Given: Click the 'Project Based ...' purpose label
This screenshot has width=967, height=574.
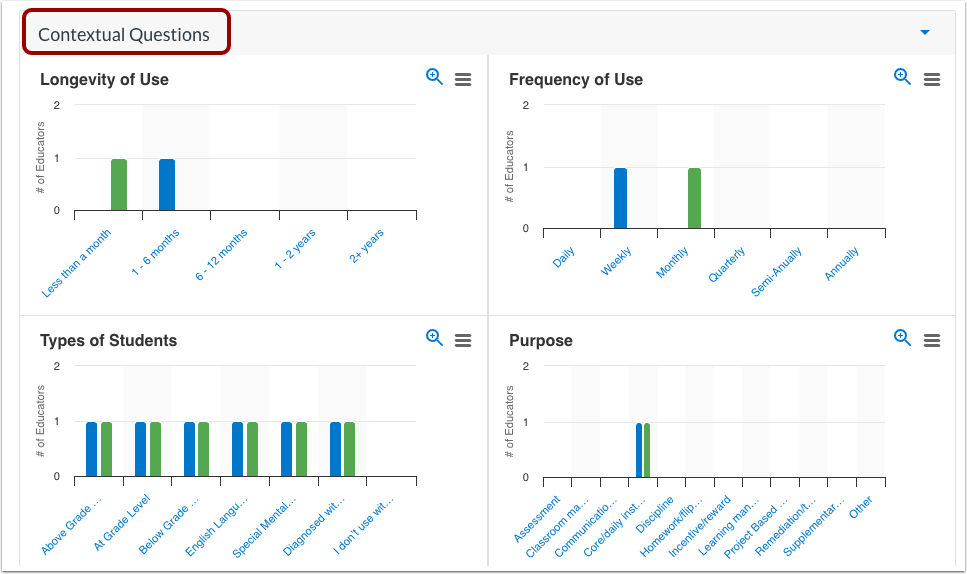Looking at the screenshot, I should (x=756, y=528).
